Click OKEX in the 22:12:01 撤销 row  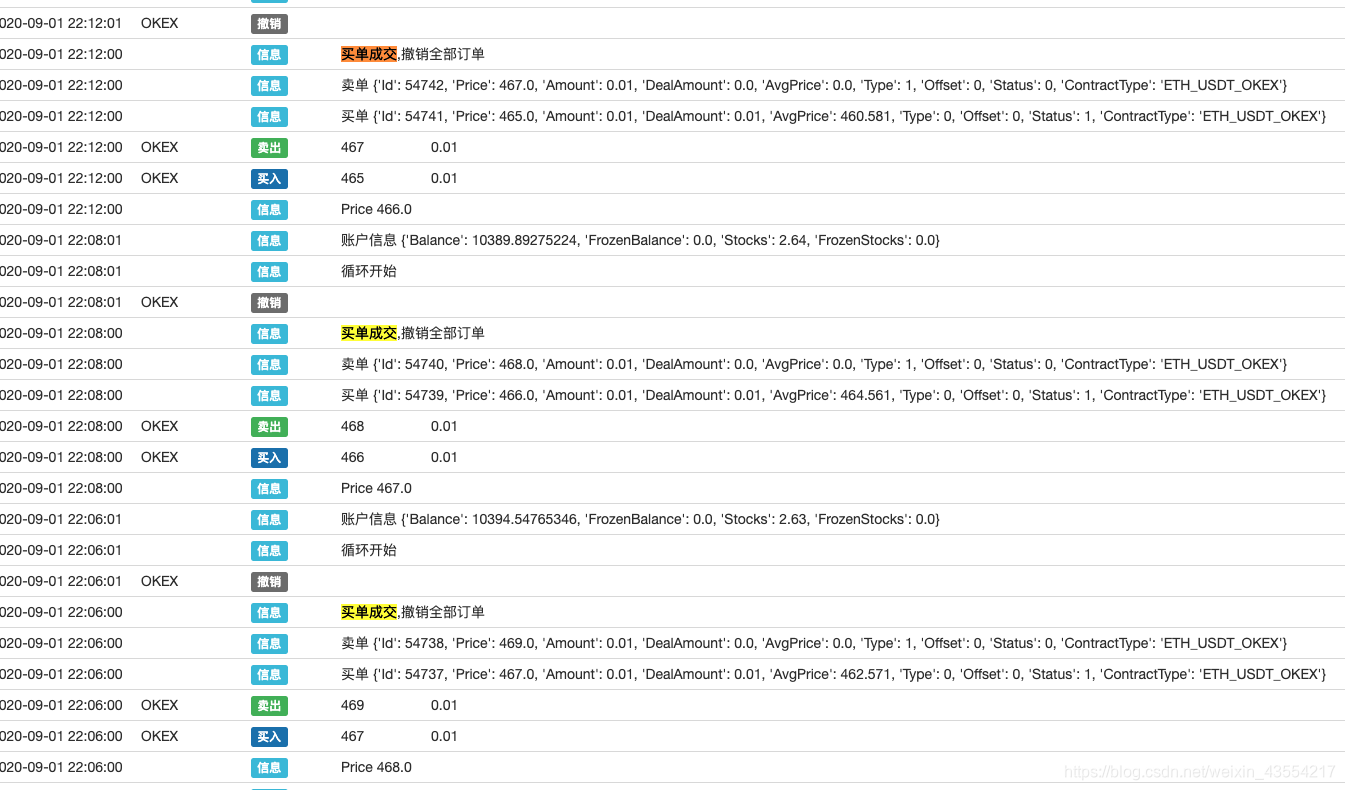159,23
